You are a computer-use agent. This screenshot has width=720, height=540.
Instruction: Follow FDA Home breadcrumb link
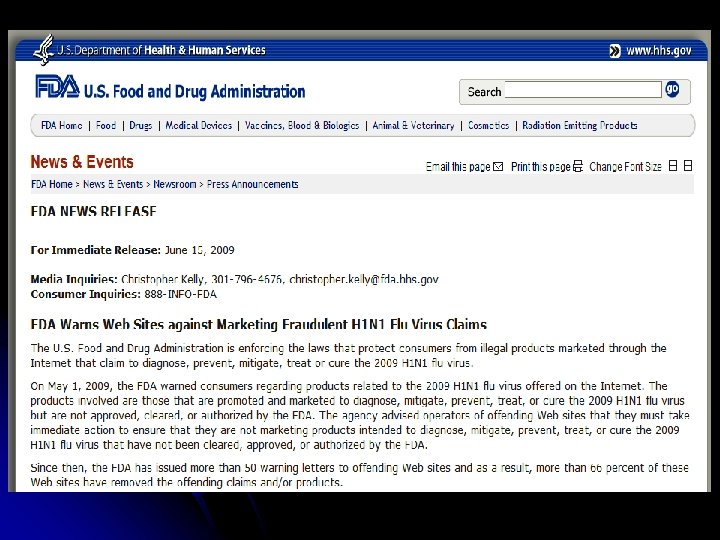coord(52,184)
